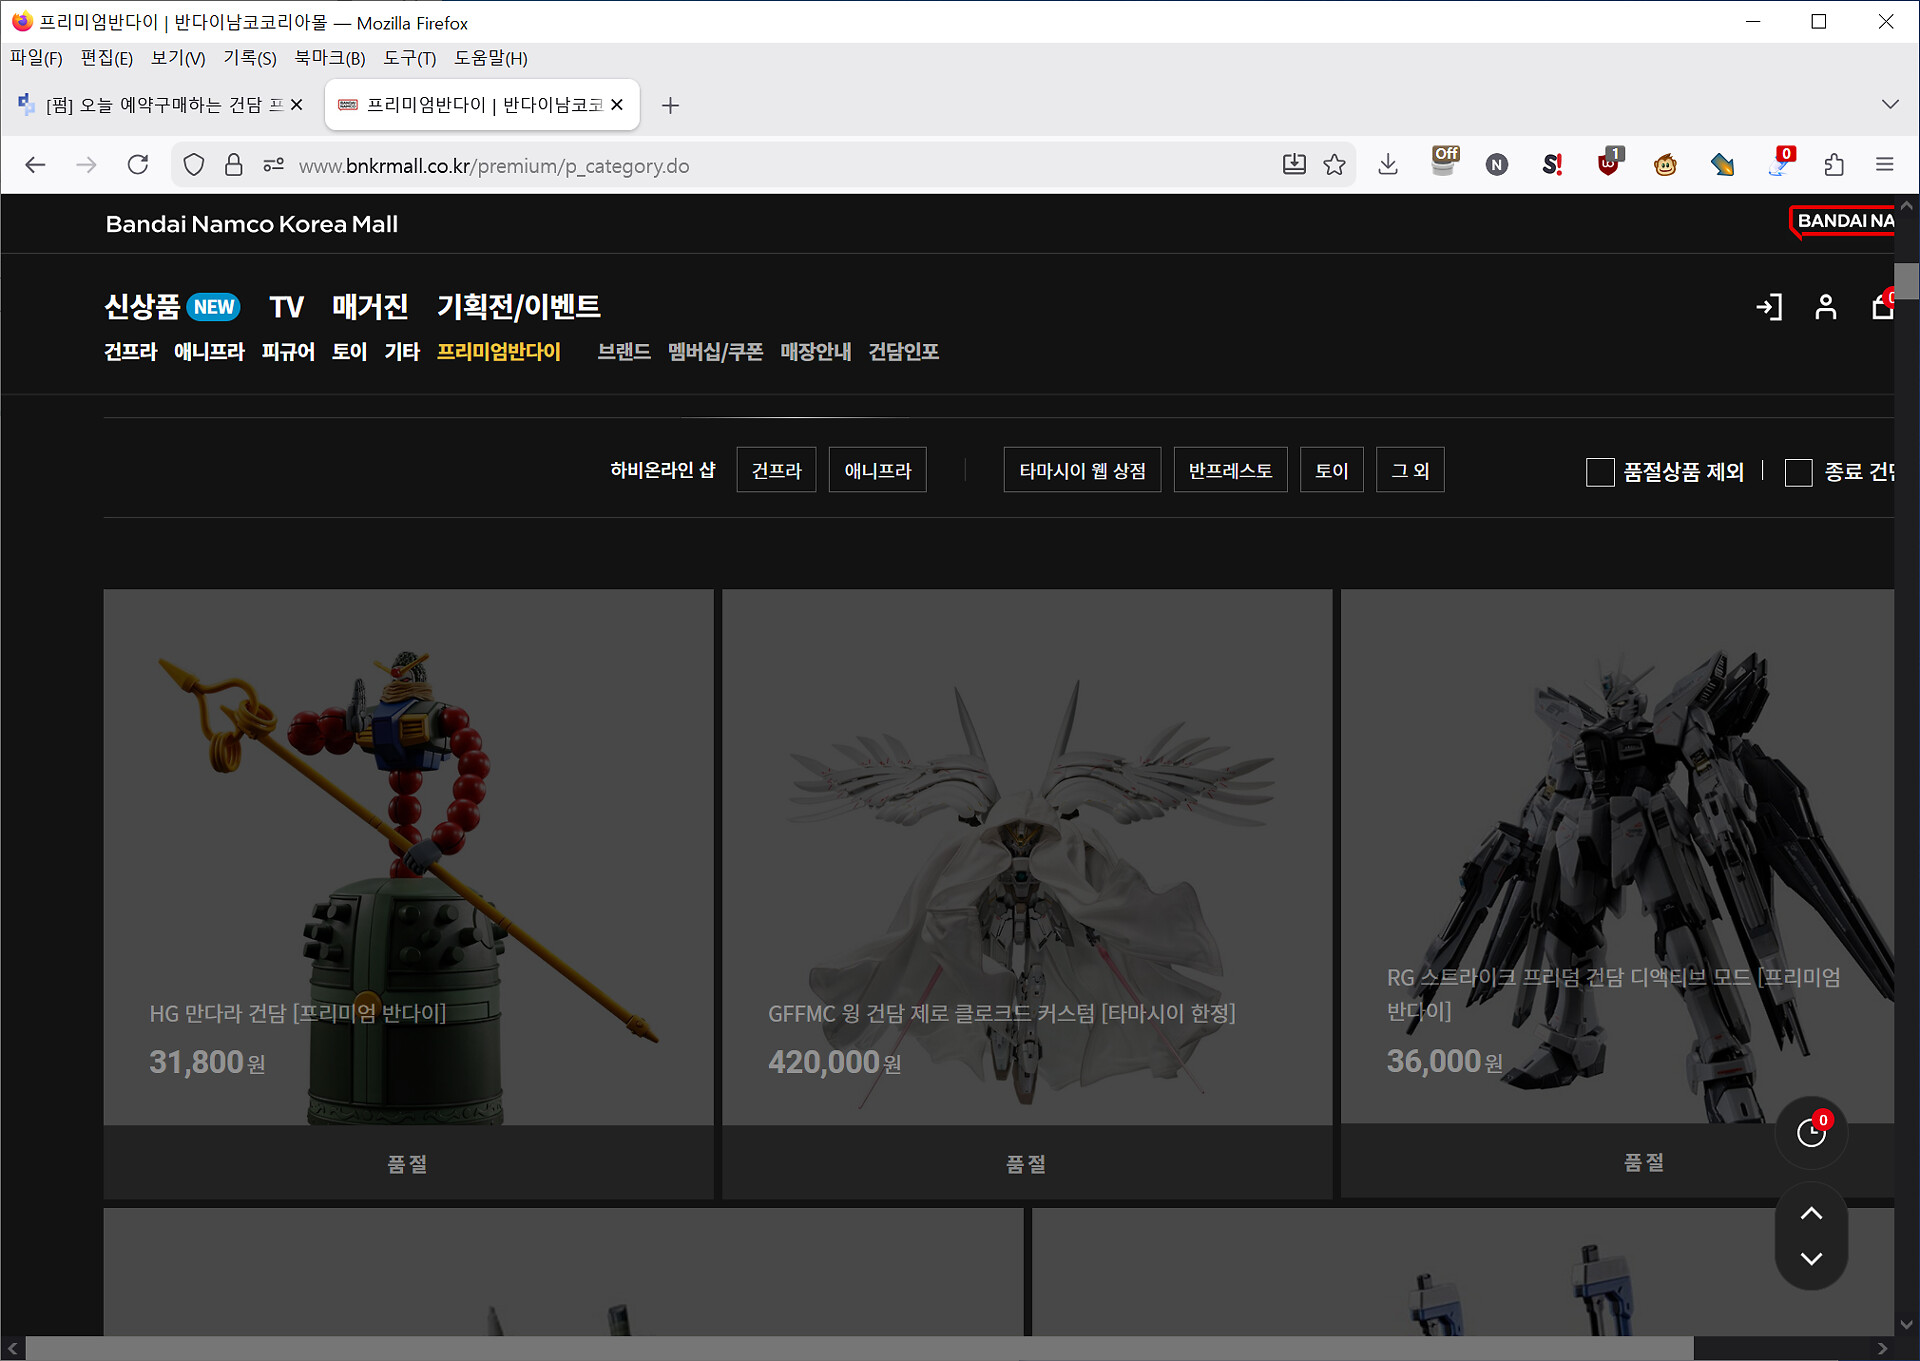Click the scroll-to-bottom chevron button

[1811, 1259]
